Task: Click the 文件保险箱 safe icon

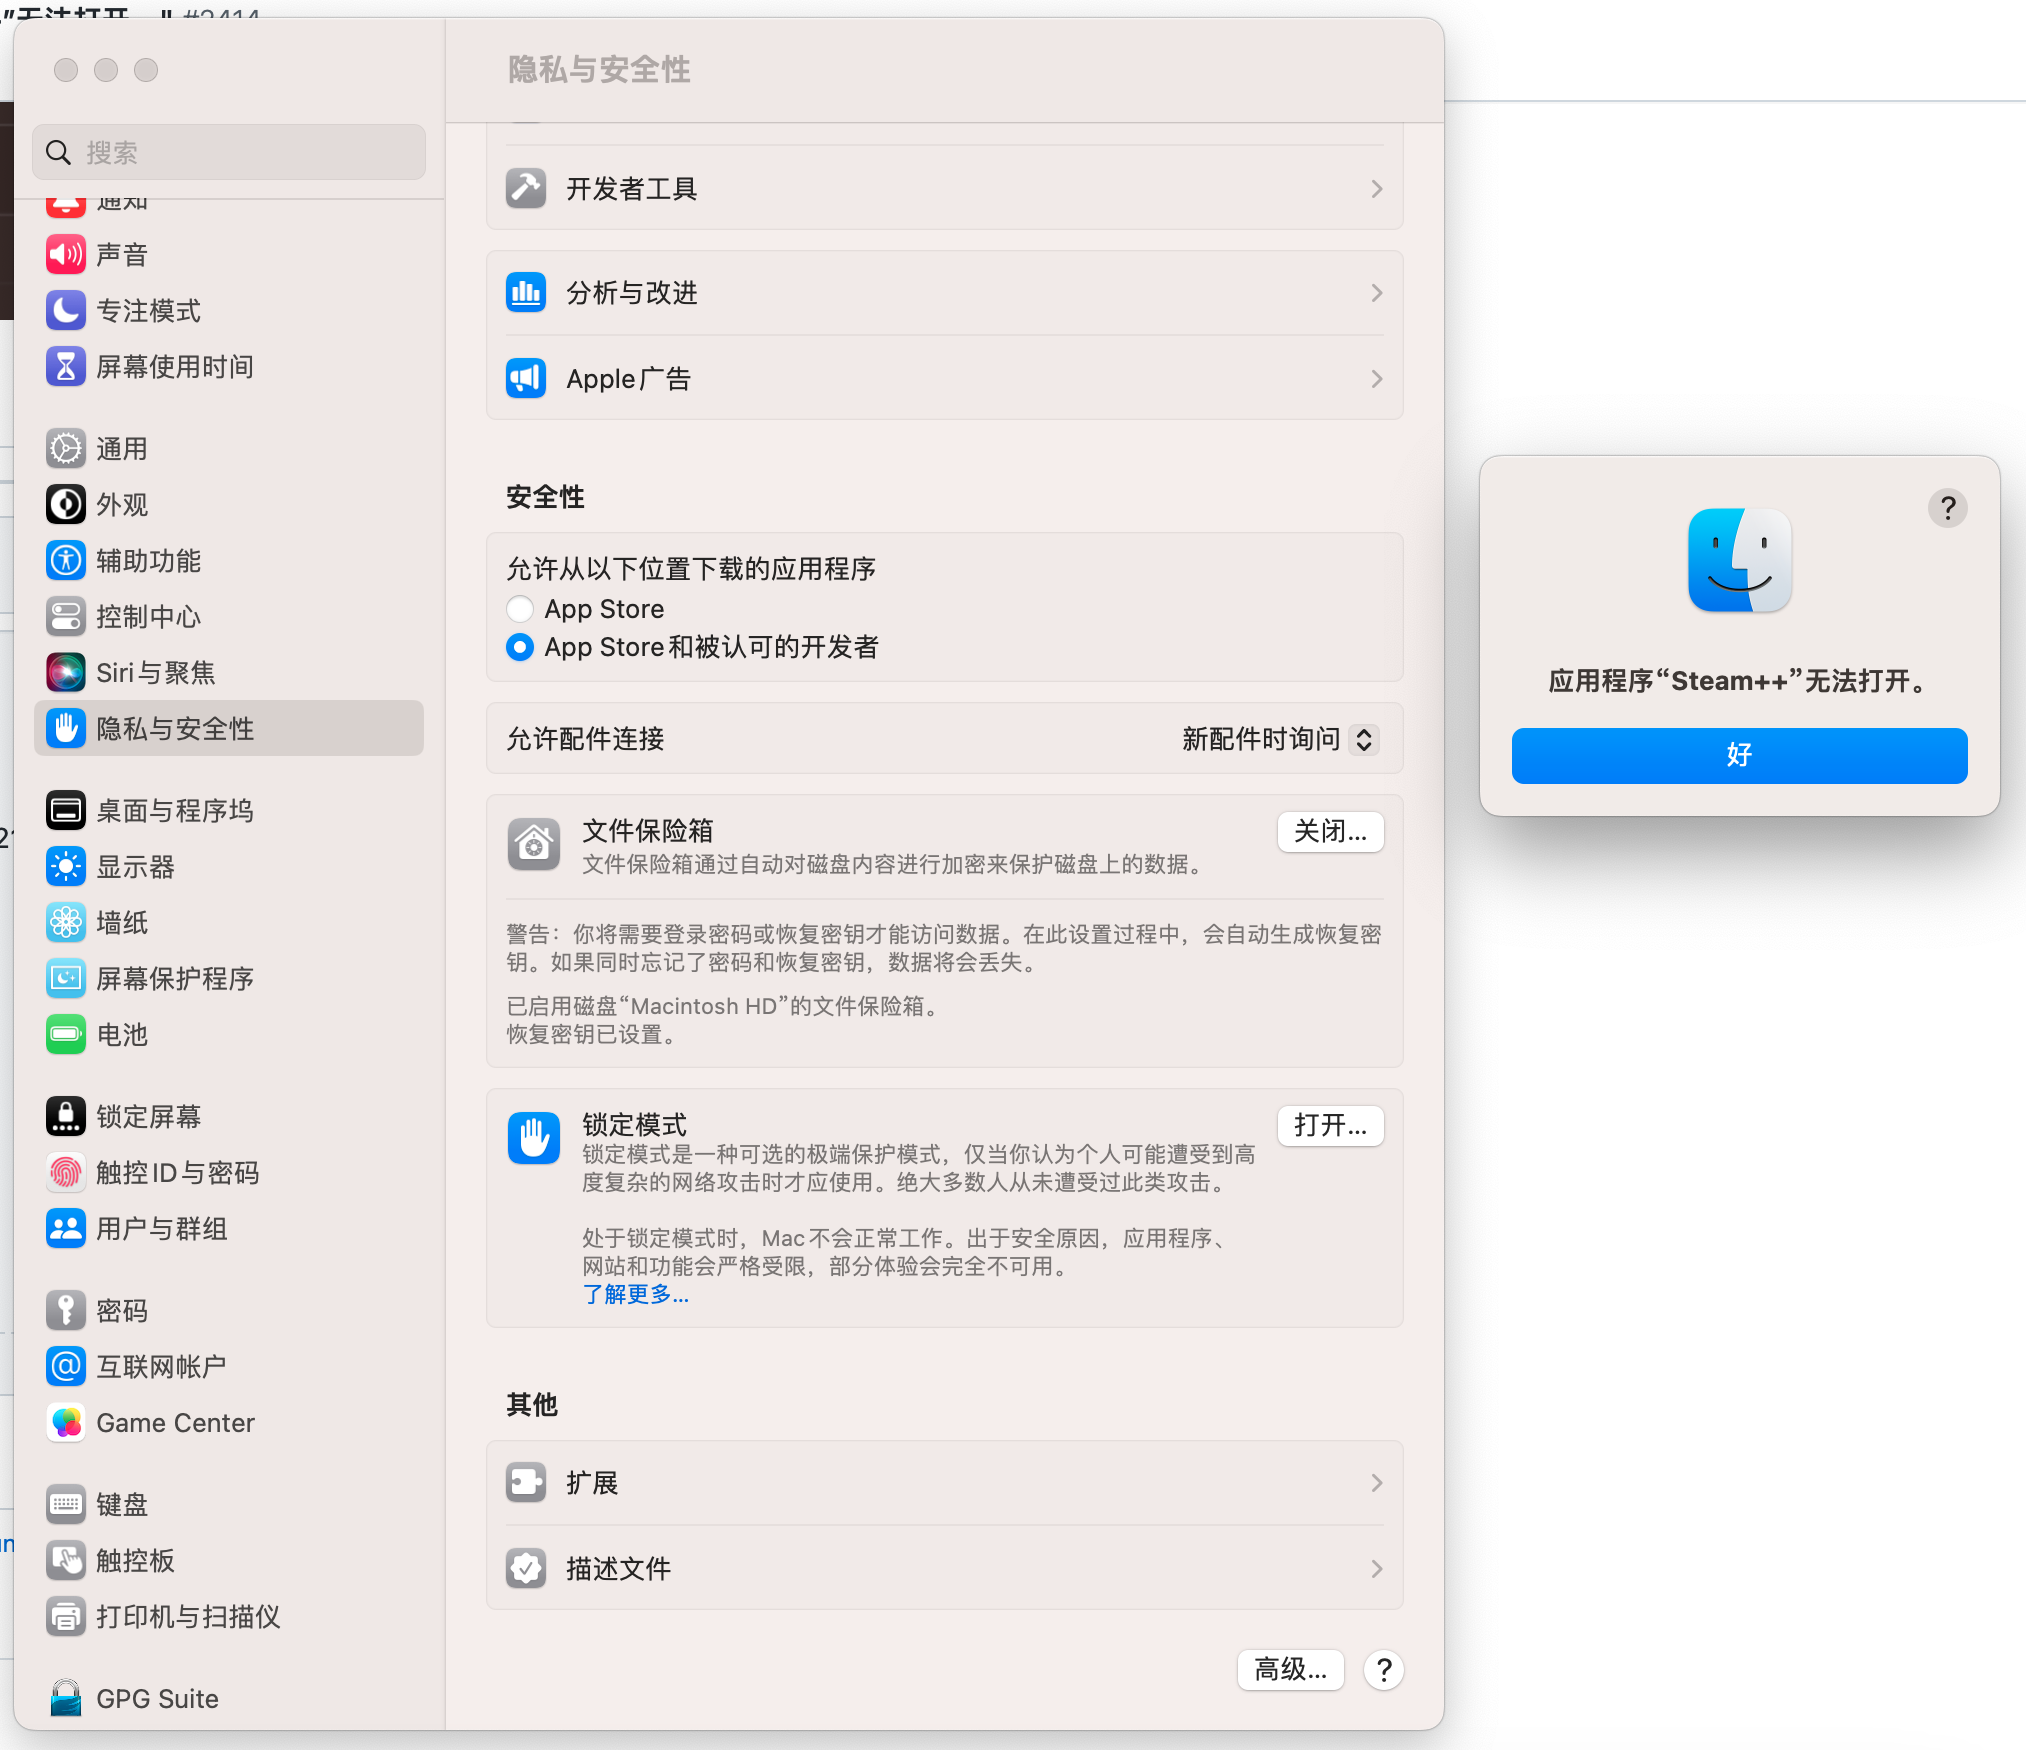Action: tap(533, 845)
